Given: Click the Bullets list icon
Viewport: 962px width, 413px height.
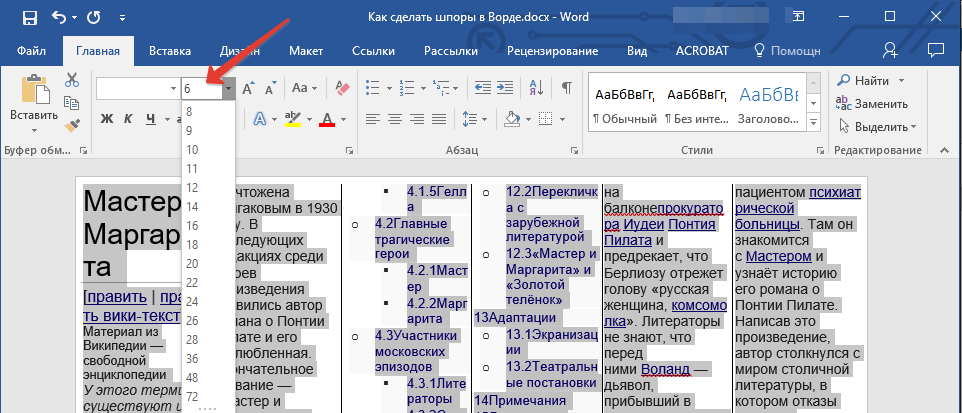Looking at the screenshot, I should 374,88.
